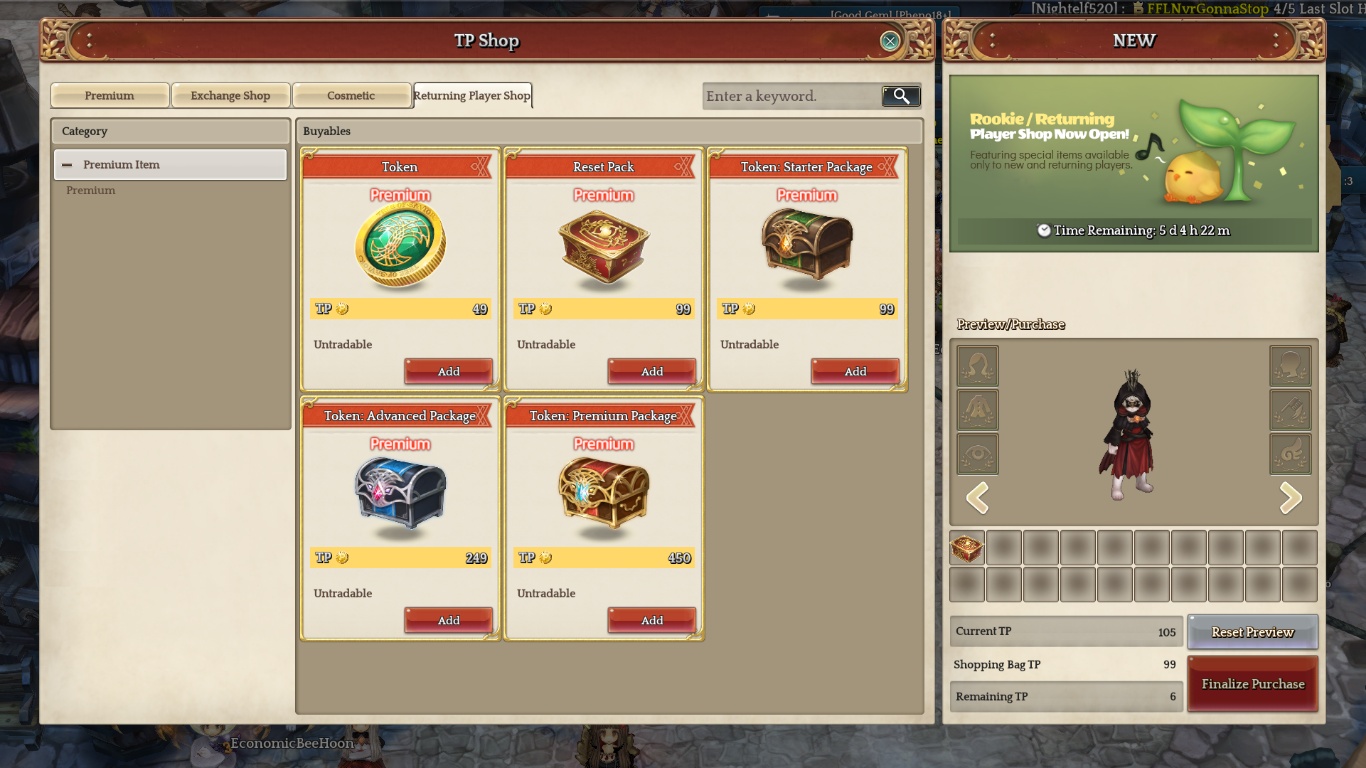The height and width of the screenshot is (768, 1366).
Task: Click the top-left hair equipment slot icon
Action: [x=977, y=366]
